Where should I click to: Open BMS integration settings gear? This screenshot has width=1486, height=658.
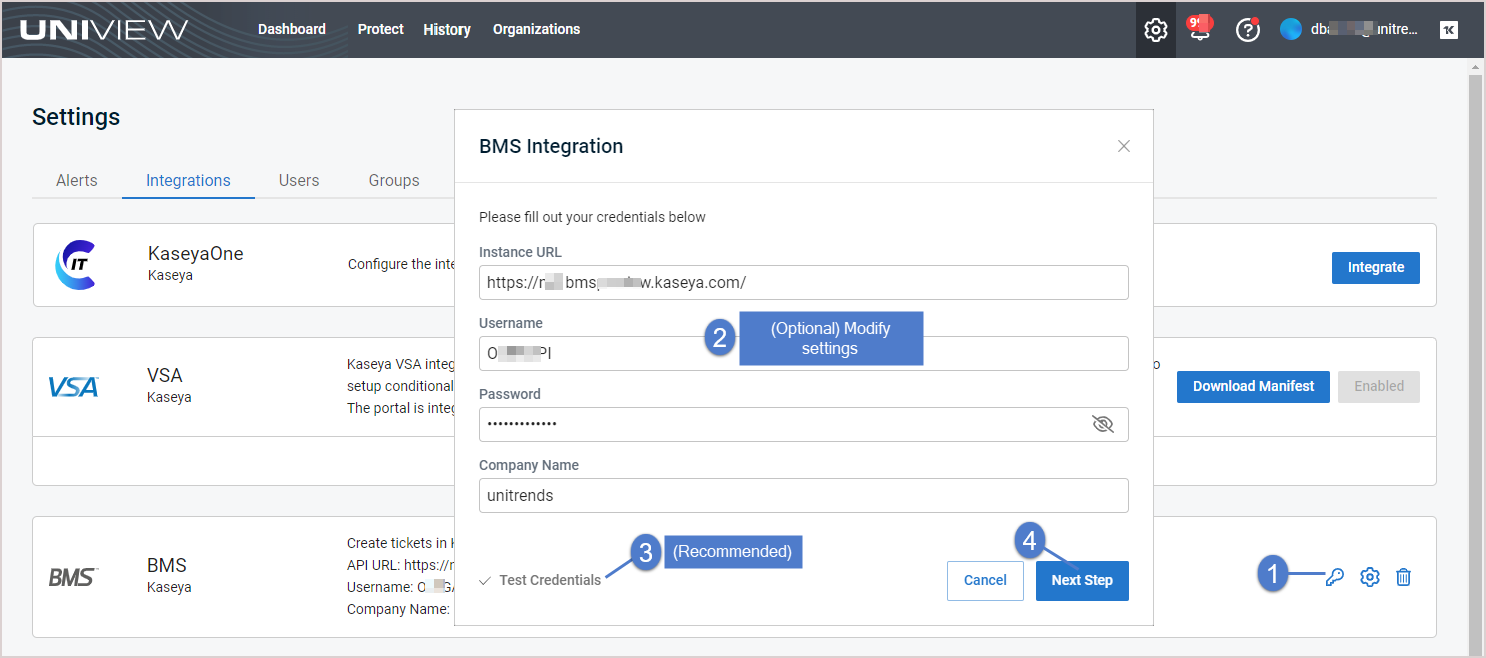pyautogui.click(x=1370, y=577)
